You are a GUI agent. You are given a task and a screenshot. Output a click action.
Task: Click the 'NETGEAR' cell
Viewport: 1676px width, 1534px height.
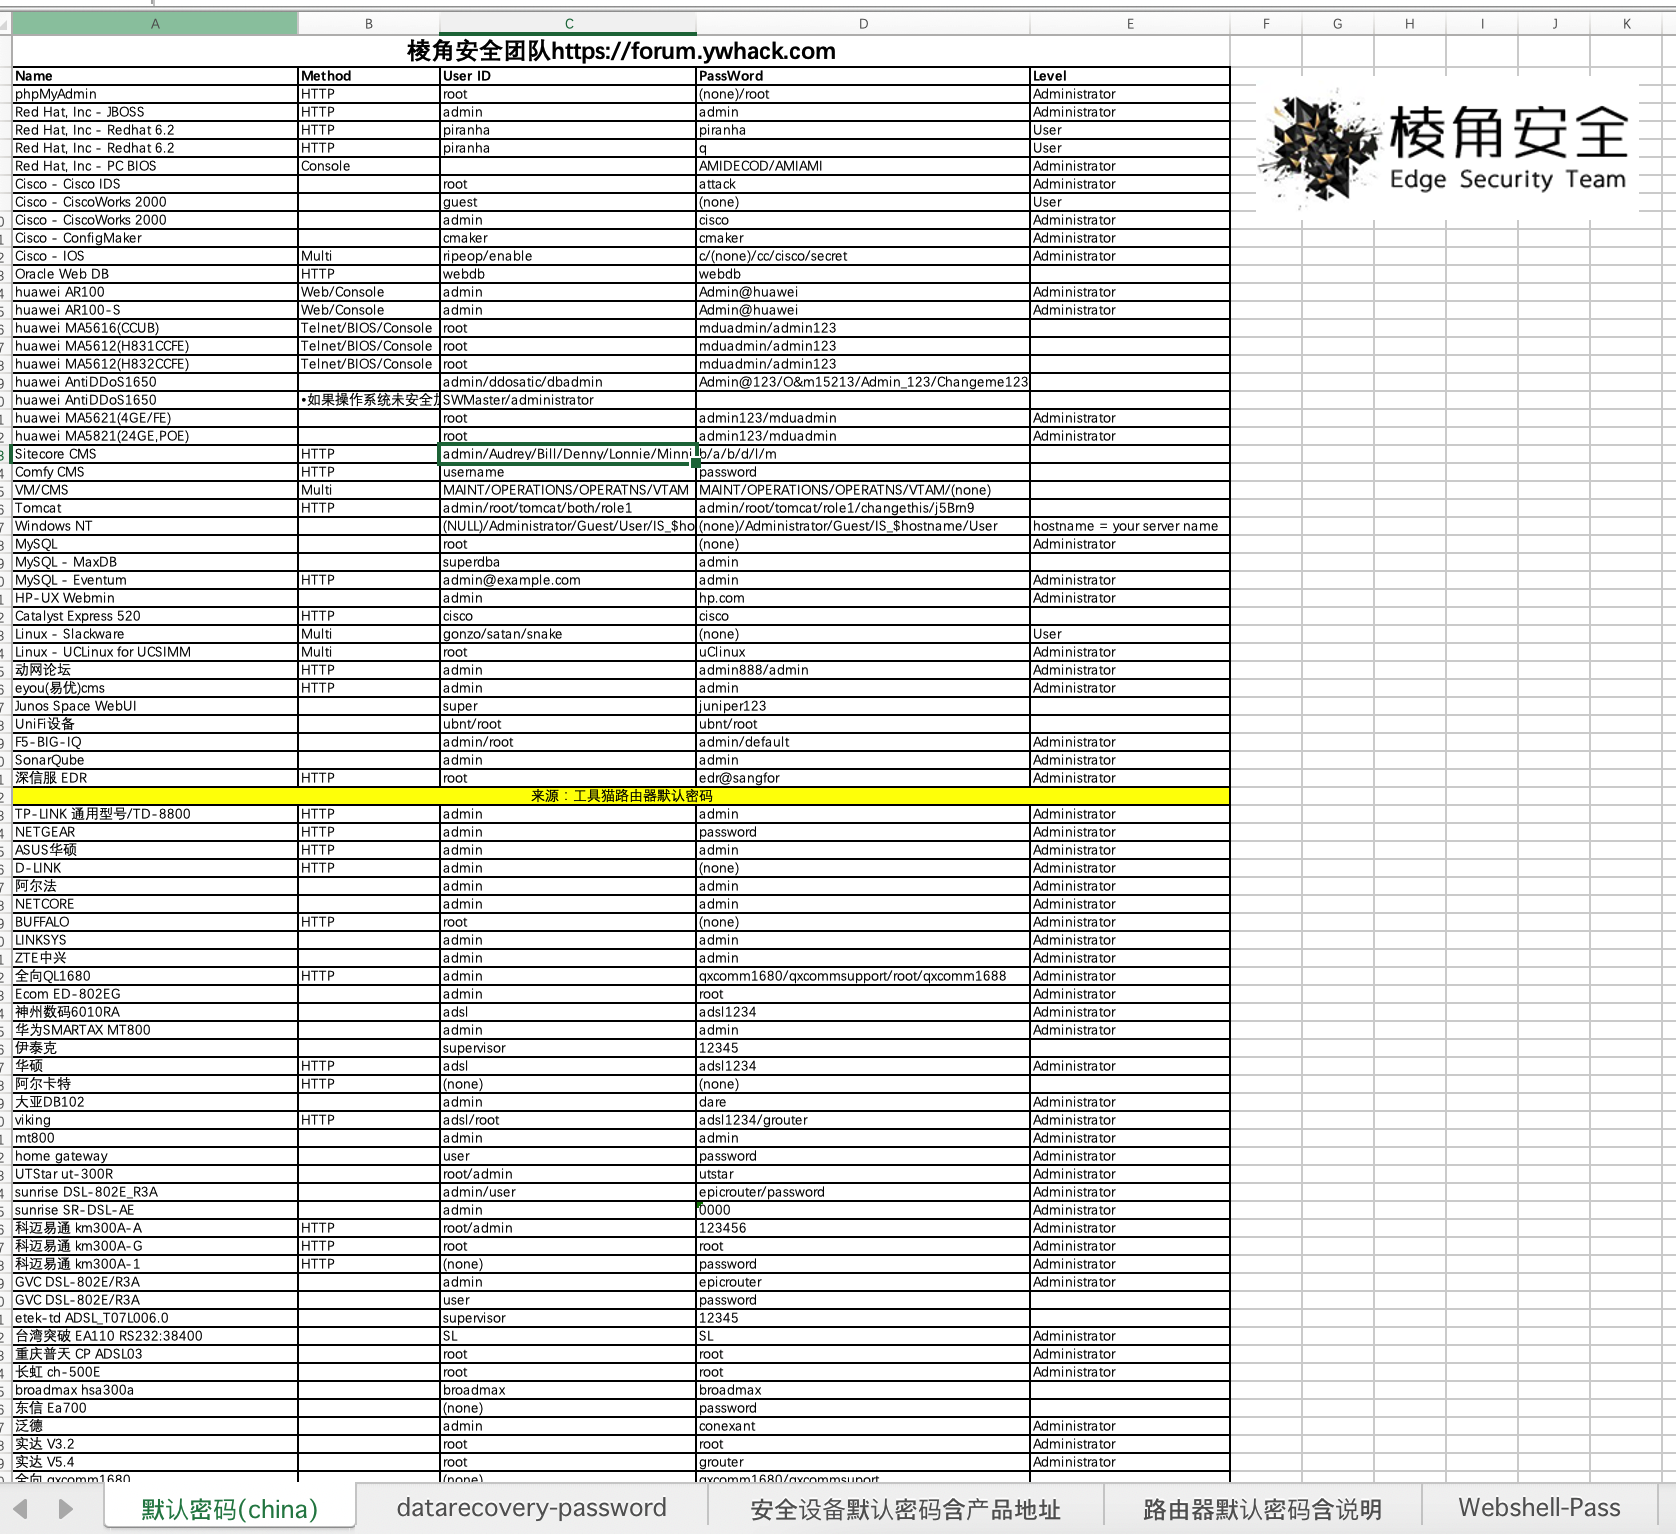coord(155,832)
